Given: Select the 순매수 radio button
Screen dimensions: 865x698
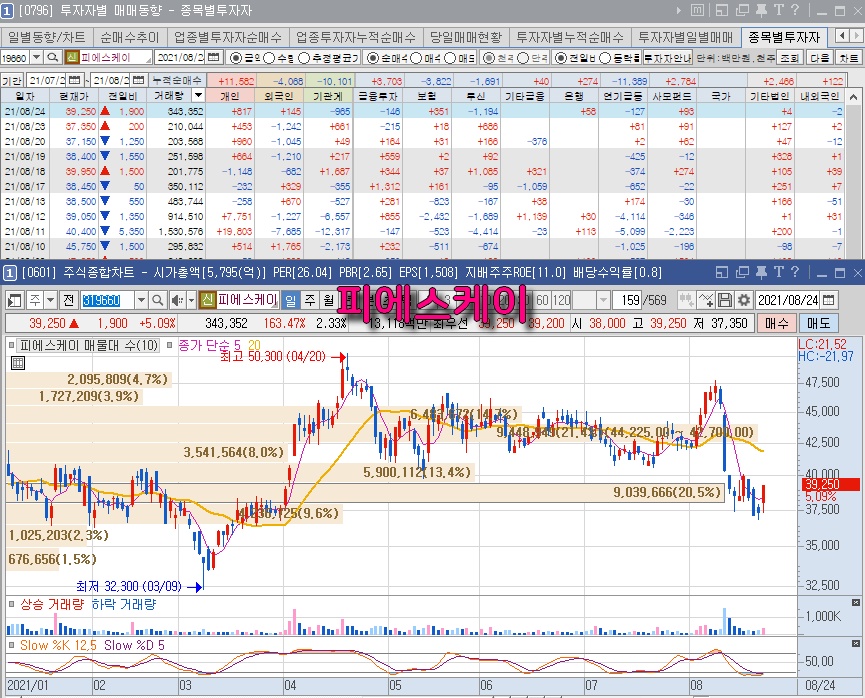Looking at the screenshot, I should pos(372,58).
